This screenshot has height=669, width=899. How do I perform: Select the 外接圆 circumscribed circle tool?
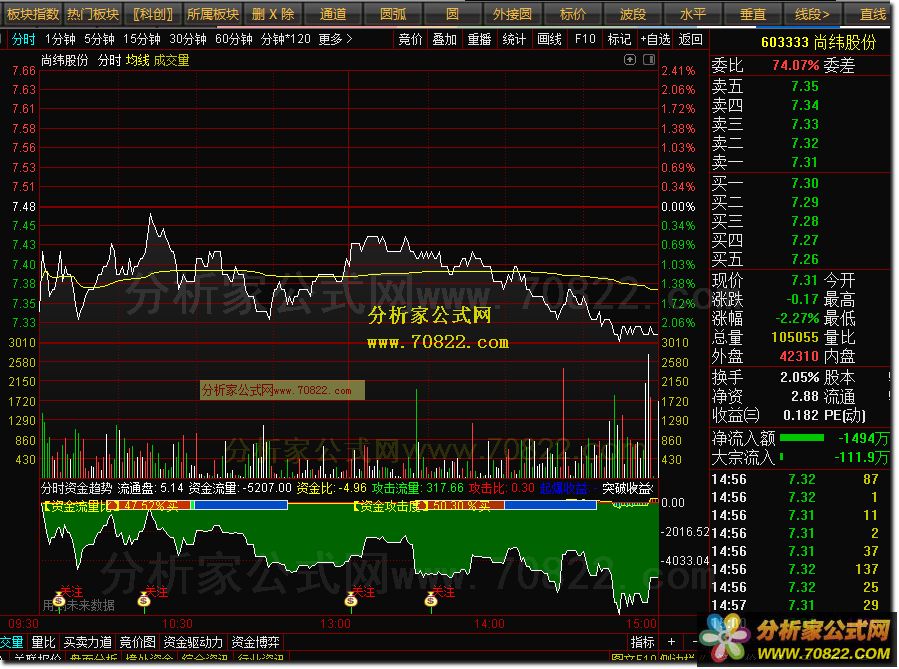coord(512,14)
